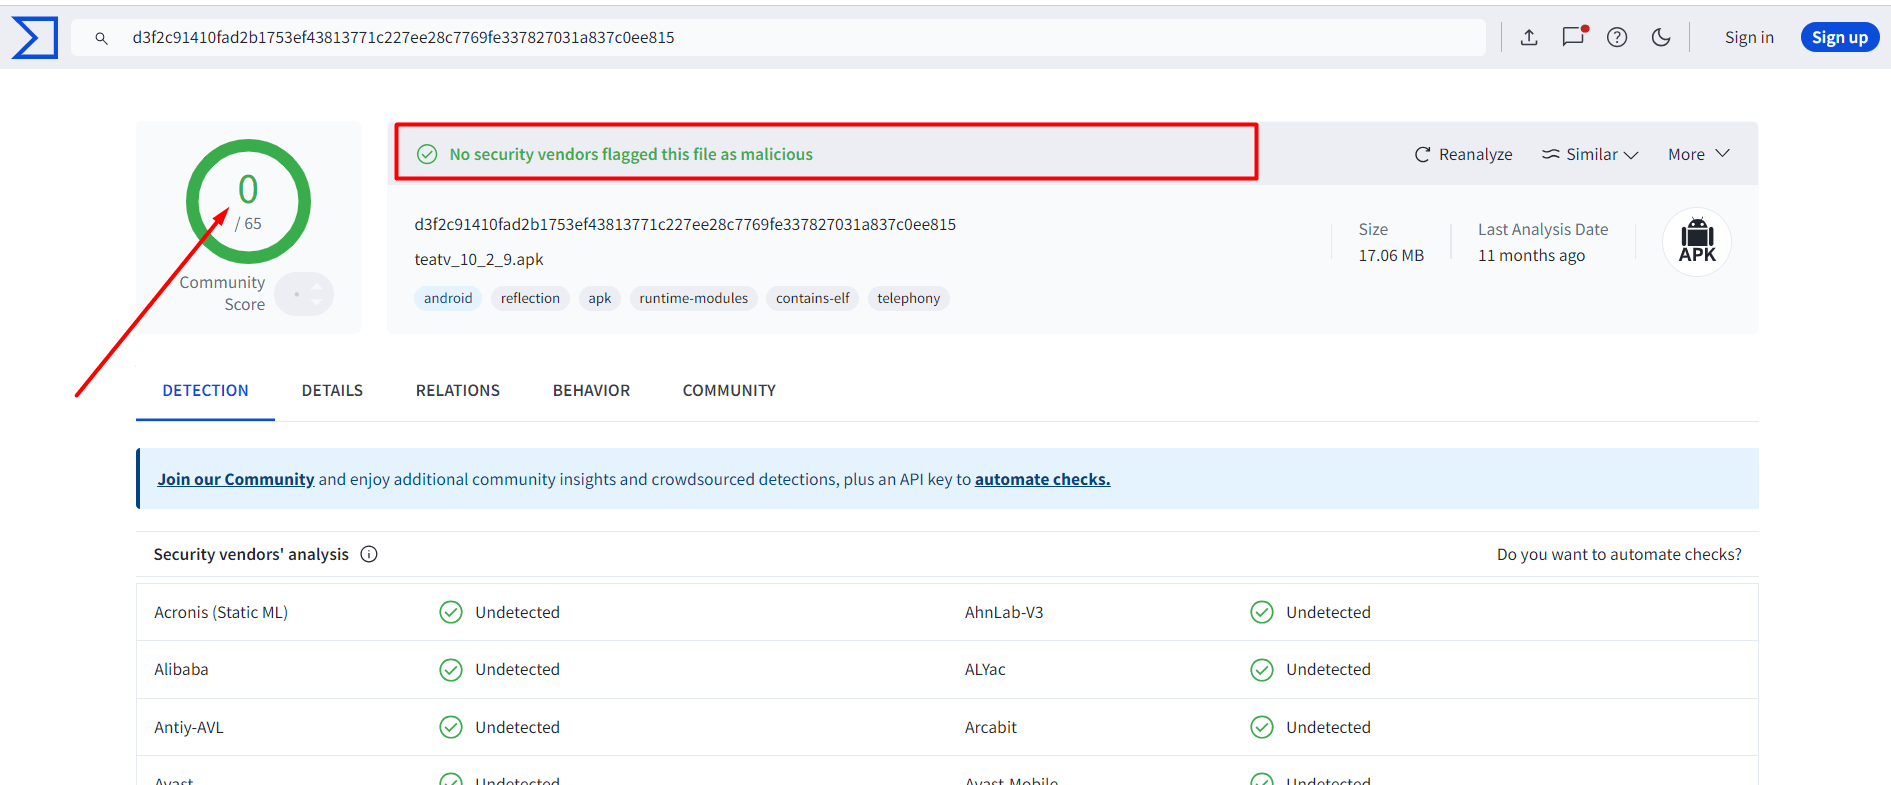
Task: Click the green check icon in no-vendors-flagged banner
Action: (427, 154)
